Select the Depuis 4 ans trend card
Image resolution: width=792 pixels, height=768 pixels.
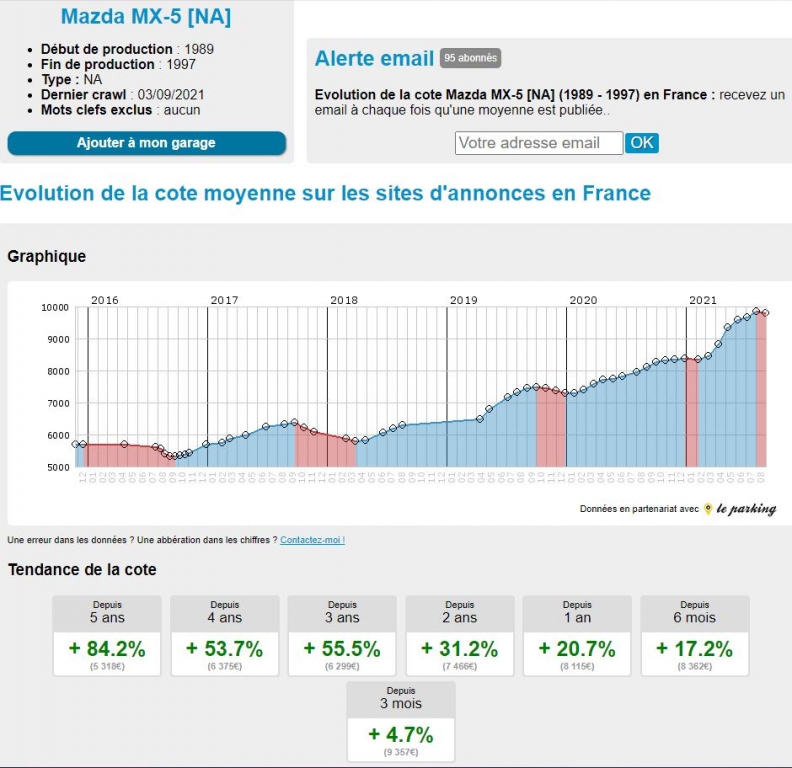[225, 636]
